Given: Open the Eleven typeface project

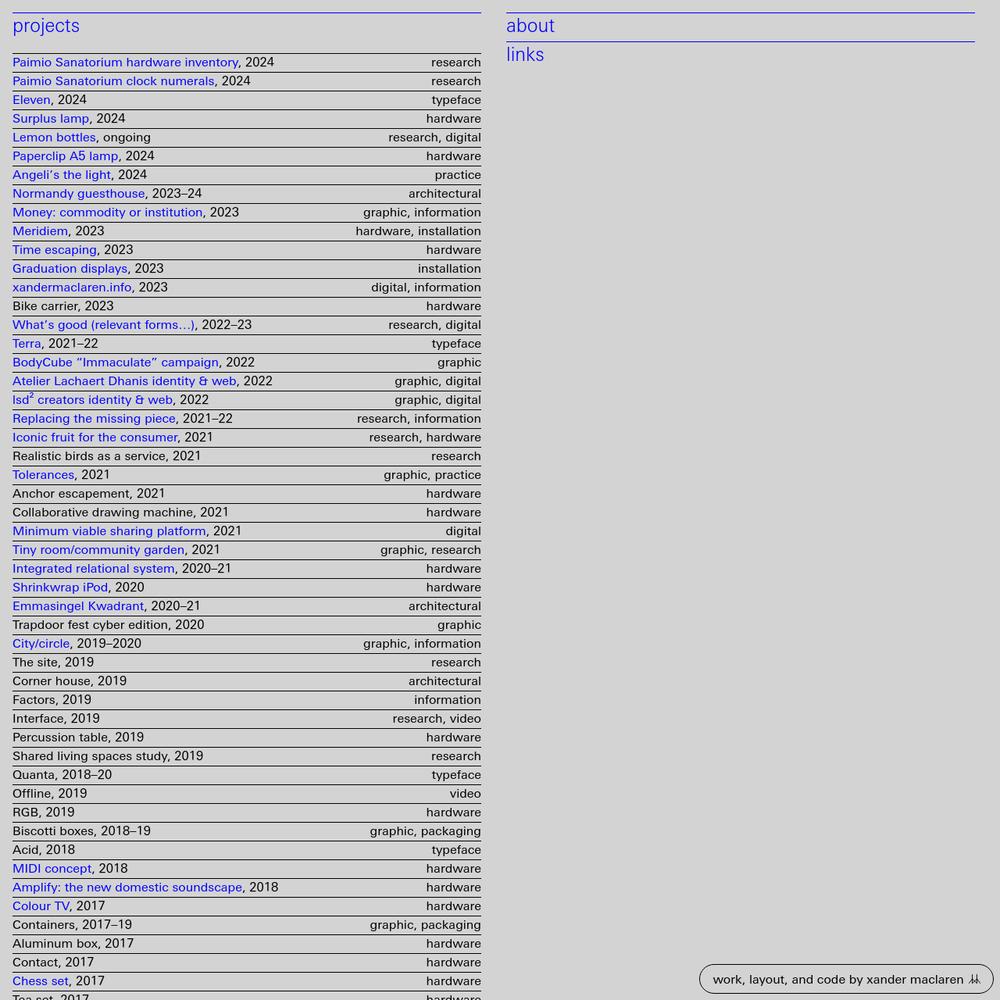Looking at the screenshot, I should 31,100.
